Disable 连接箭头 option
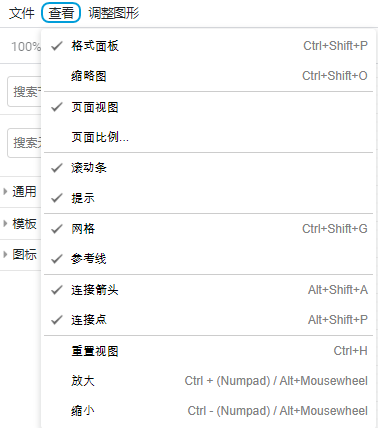This screenshot has width=378, height=428. pyautogui.click(x=208, y=290)
